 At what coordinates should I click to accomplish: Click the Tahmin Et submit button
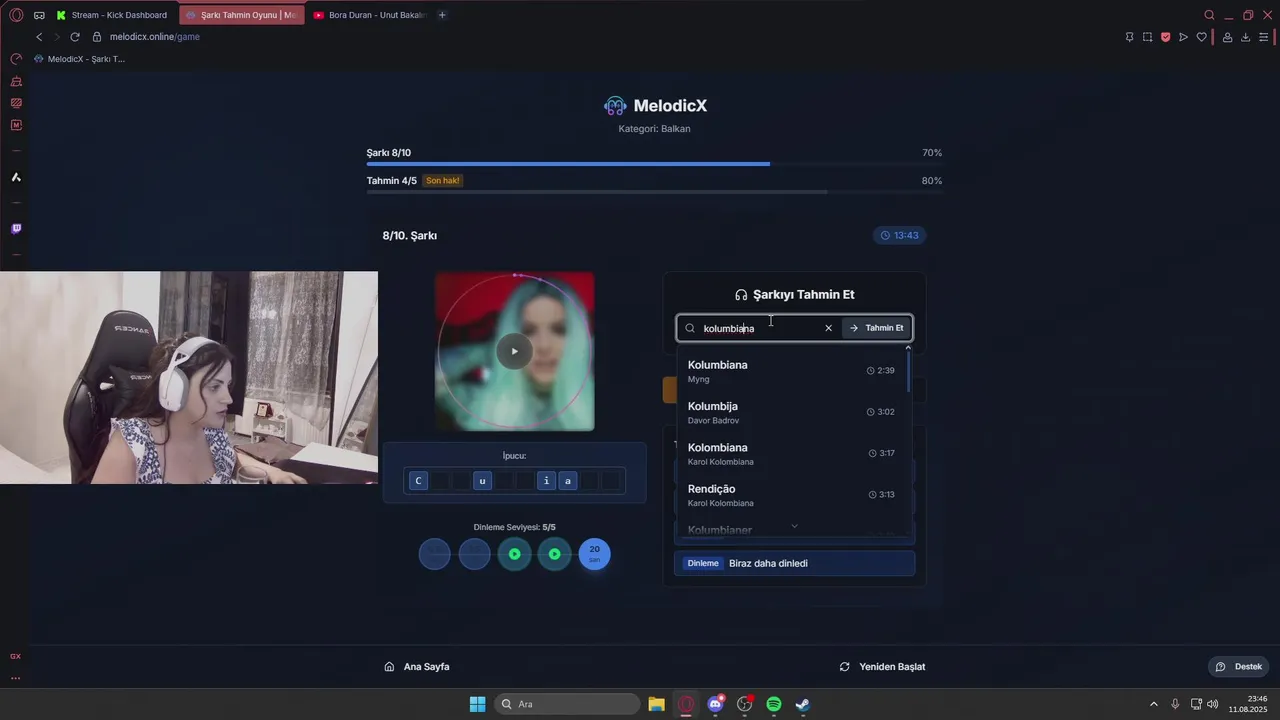pyautogui.click(x=876, y=328)
